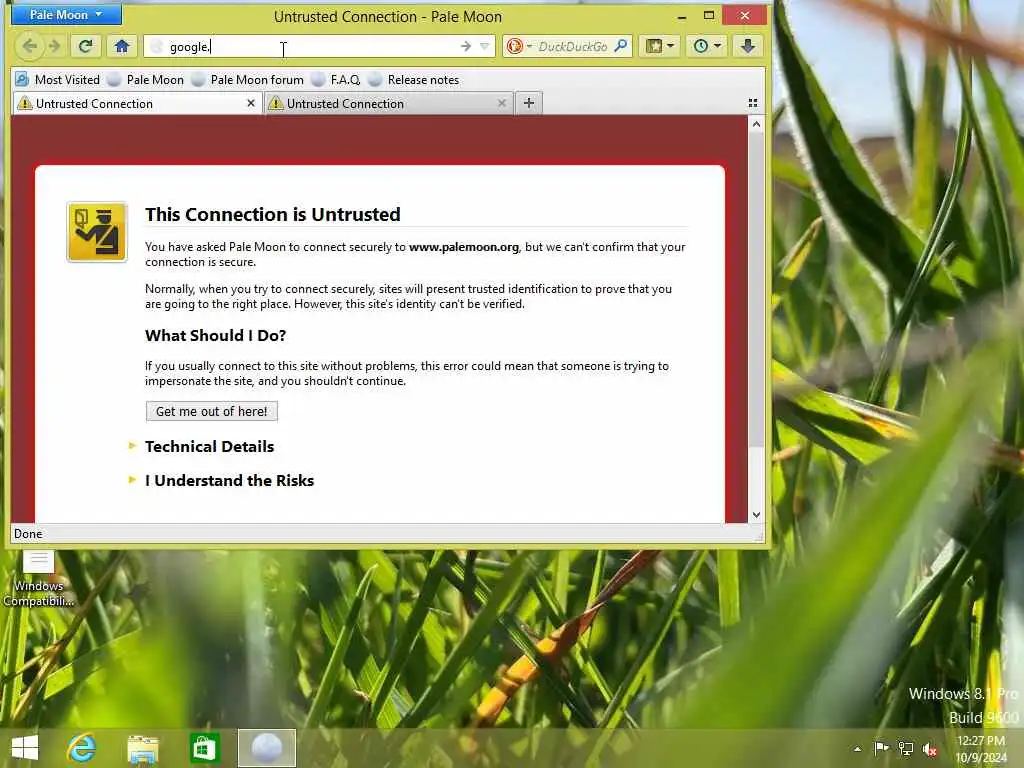
Task: Open the Bookmarks toolbar button
Action: pos(660,46)
